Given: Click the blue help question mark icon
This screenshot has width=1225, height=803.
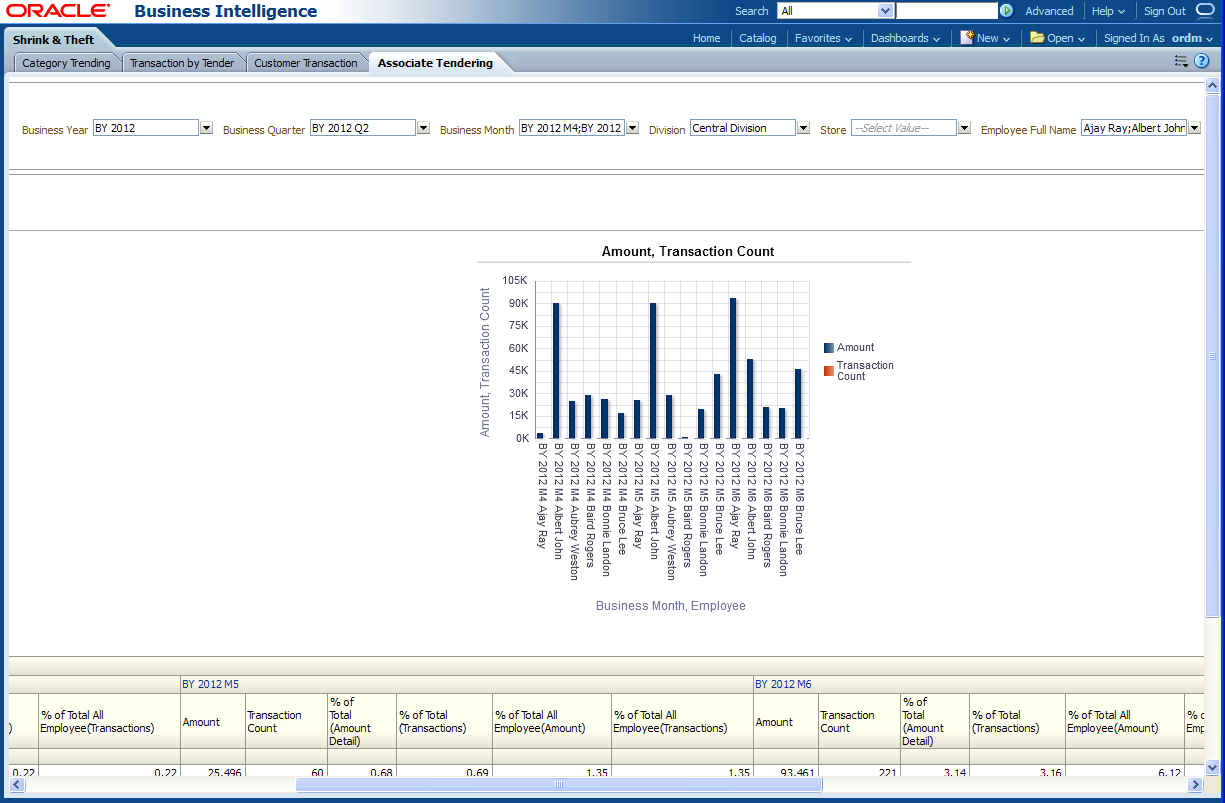Looking at the screenshot, I should pyautogui.click(x=1202, y=61).
